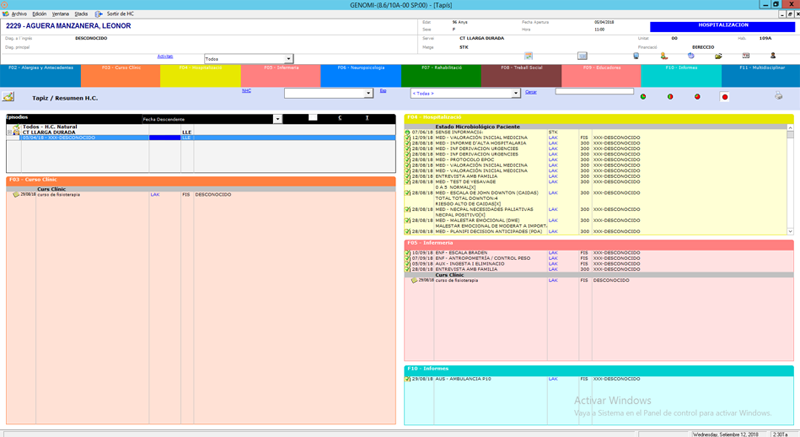Click the Tapiz / Resumen H.C. icon

[x=9, y=97]
